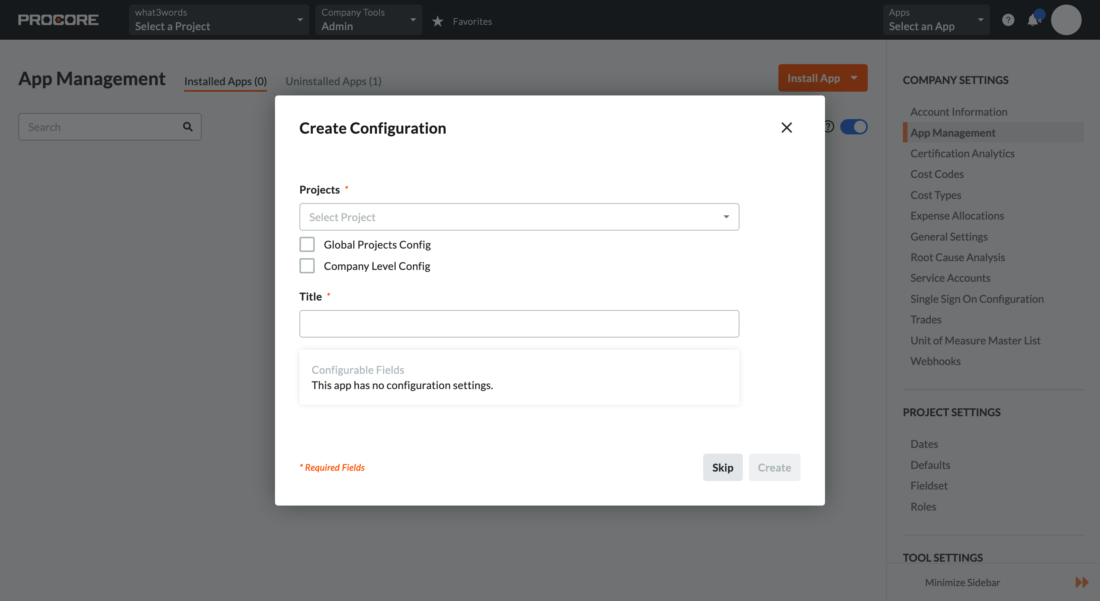Toggle the blue switch behind the dialog
The image size is (1100, 601).
coord(854,127)
